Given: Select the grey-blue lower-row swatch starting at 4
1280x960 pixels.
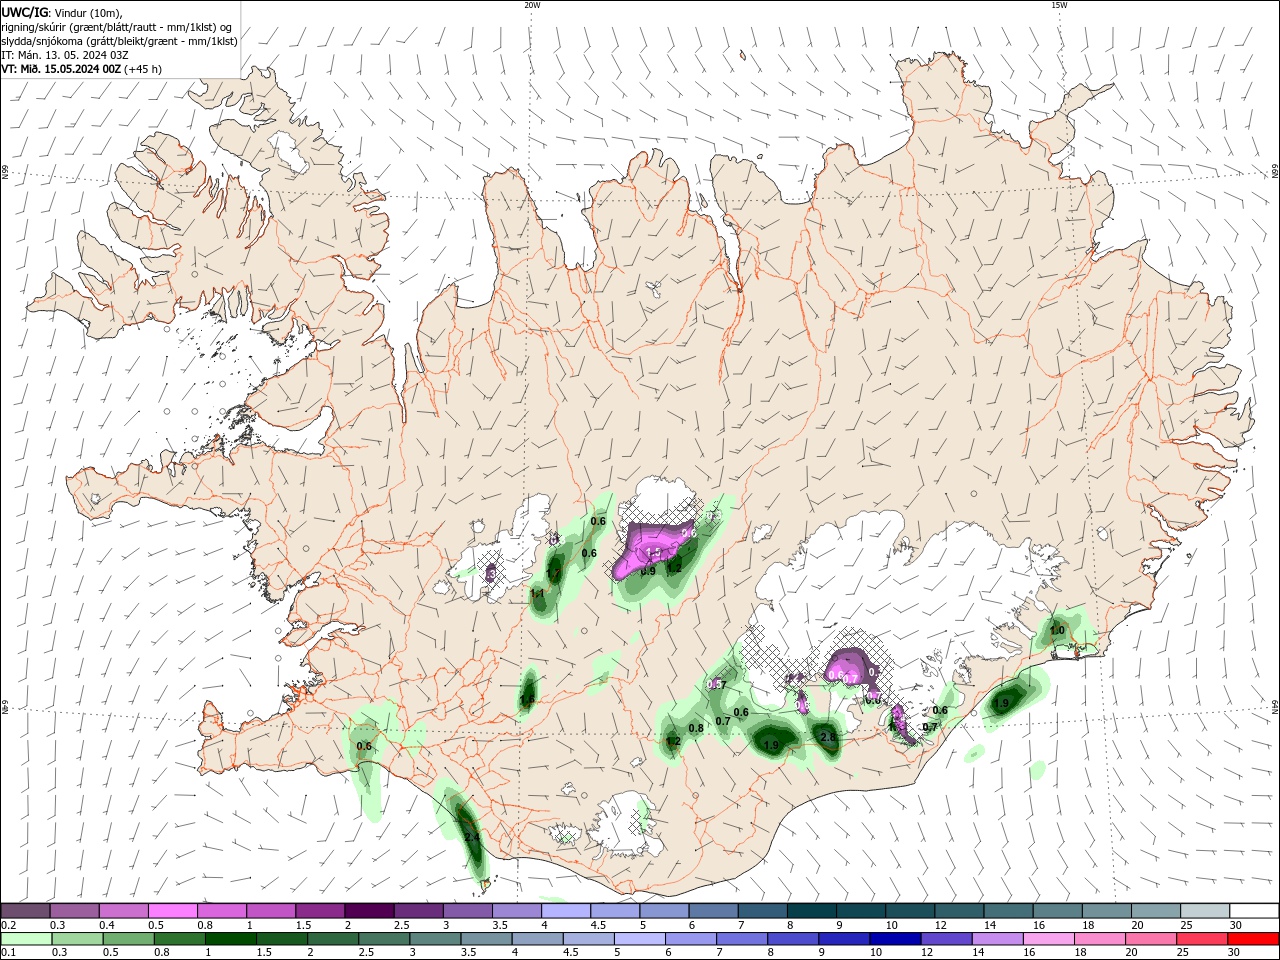Looking at the screenshot, I should [x=537, y=939].
